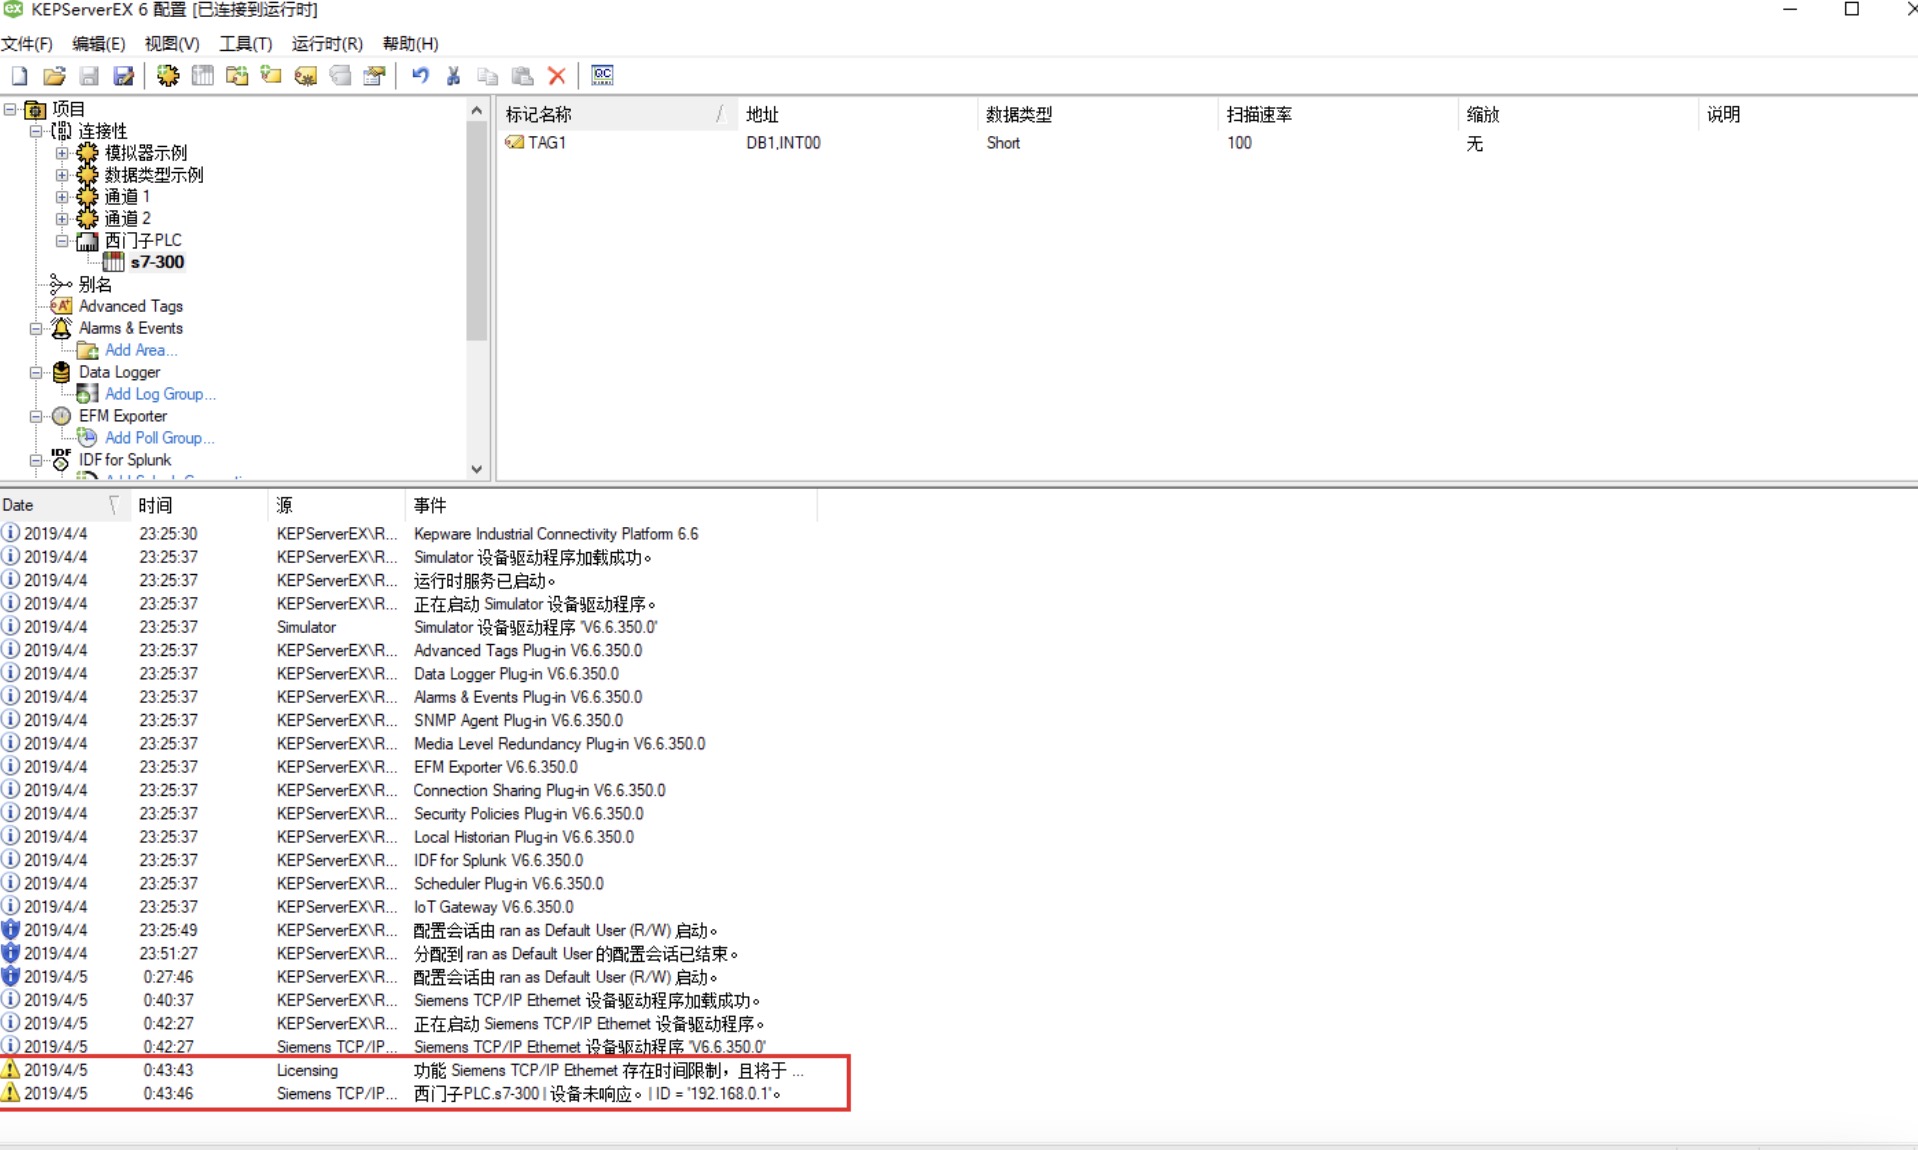Click the DB1,INT00 address cell
This screenshot has width=1918, height=1150.
[783, 142]
